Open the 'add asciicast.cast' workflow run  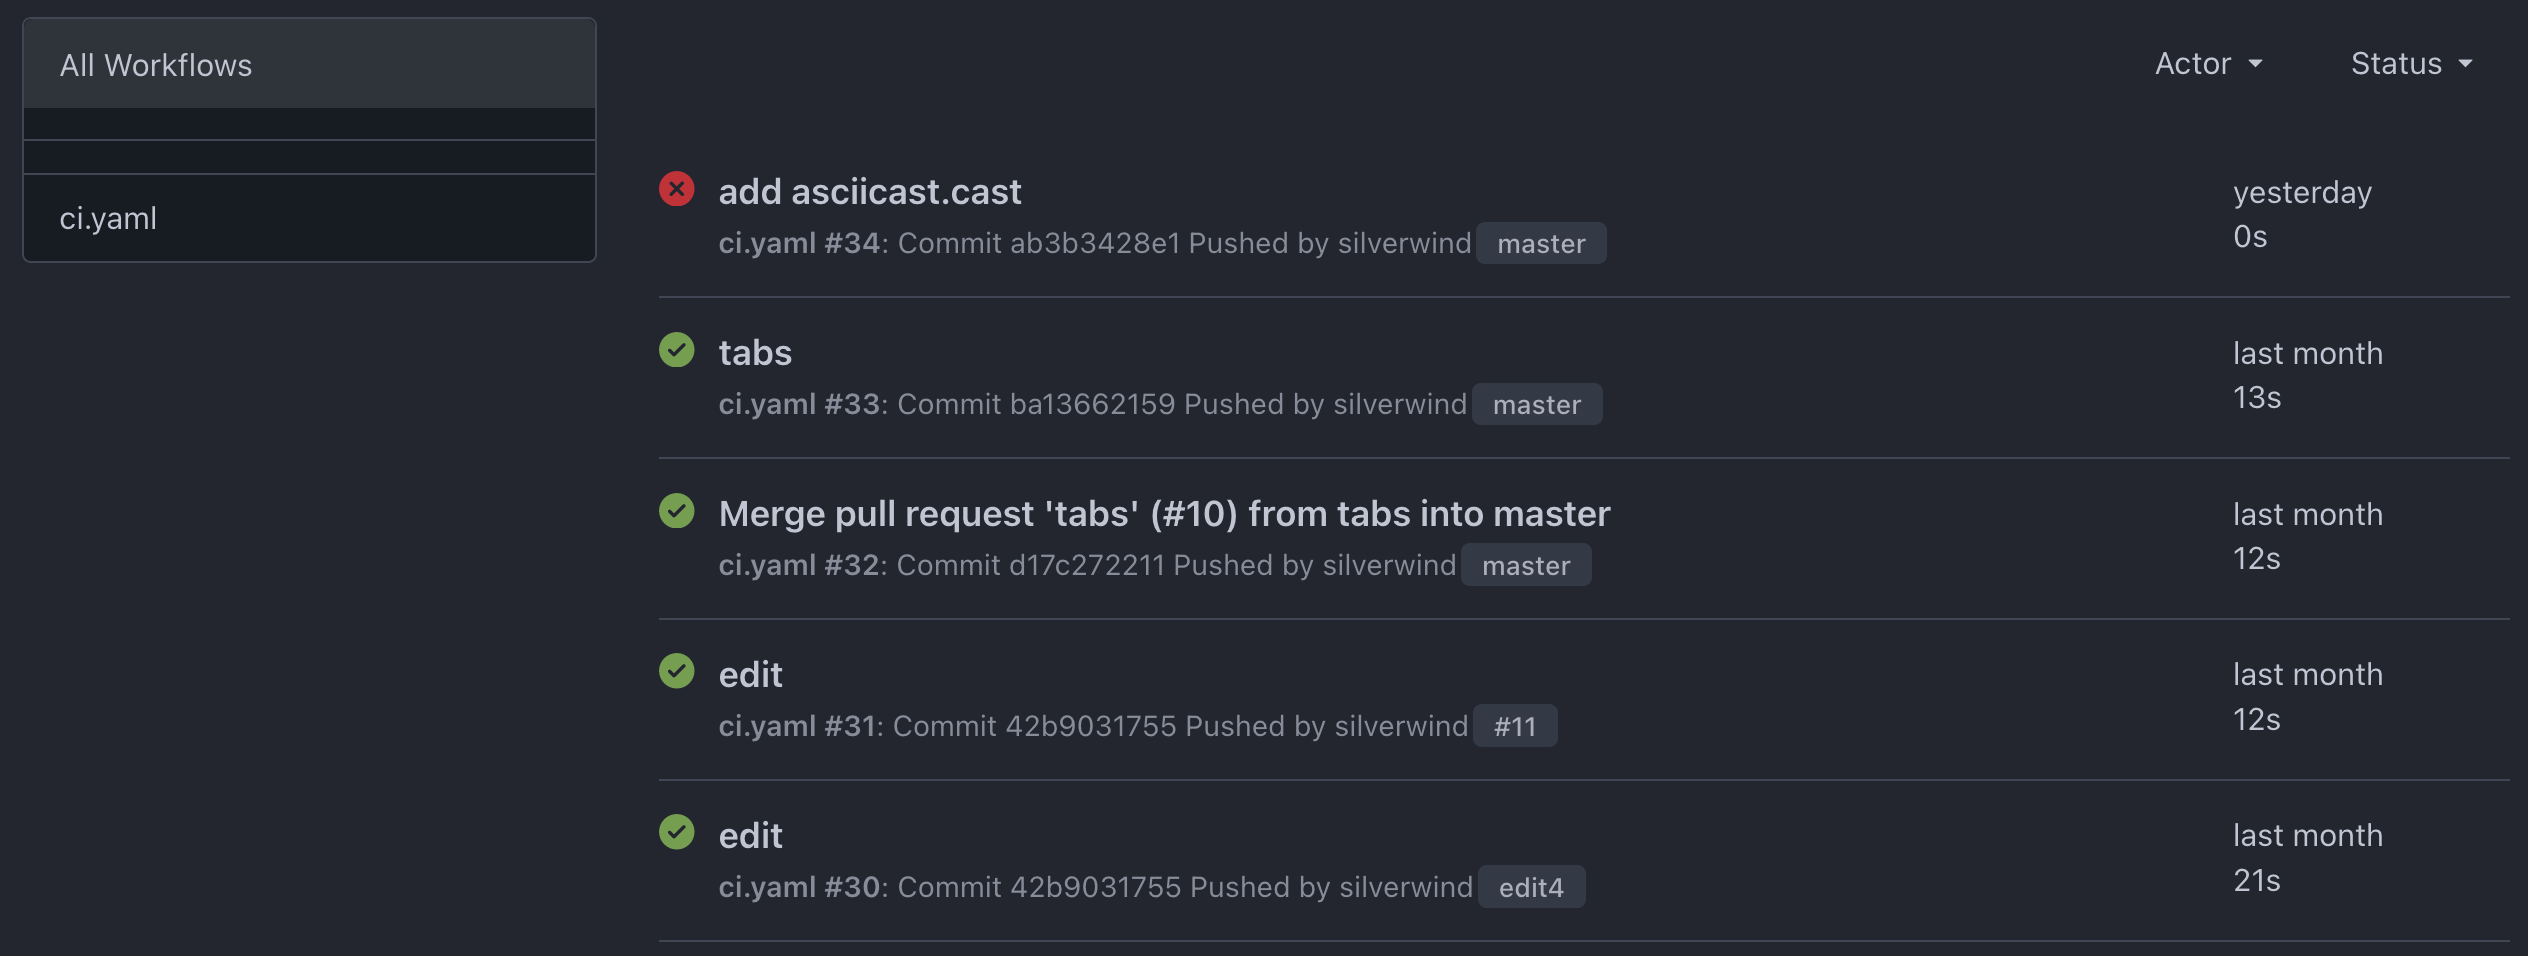[870, 192]
